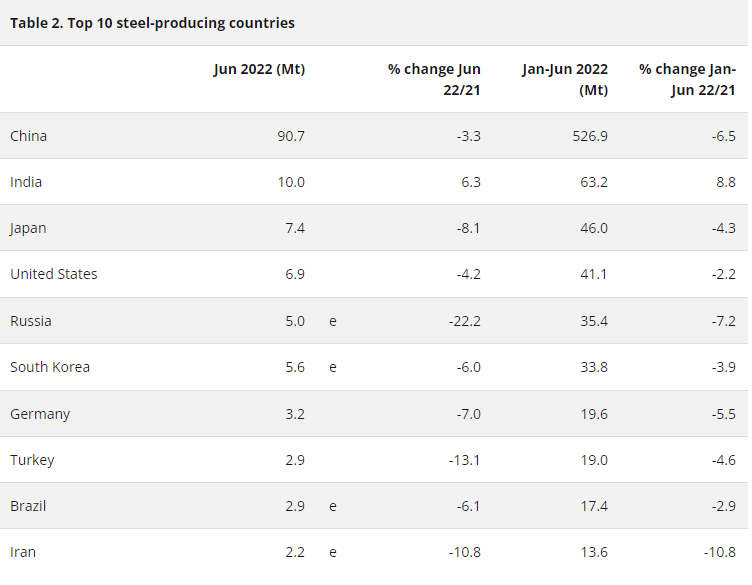Click the Japan country cell

point(28,228)
